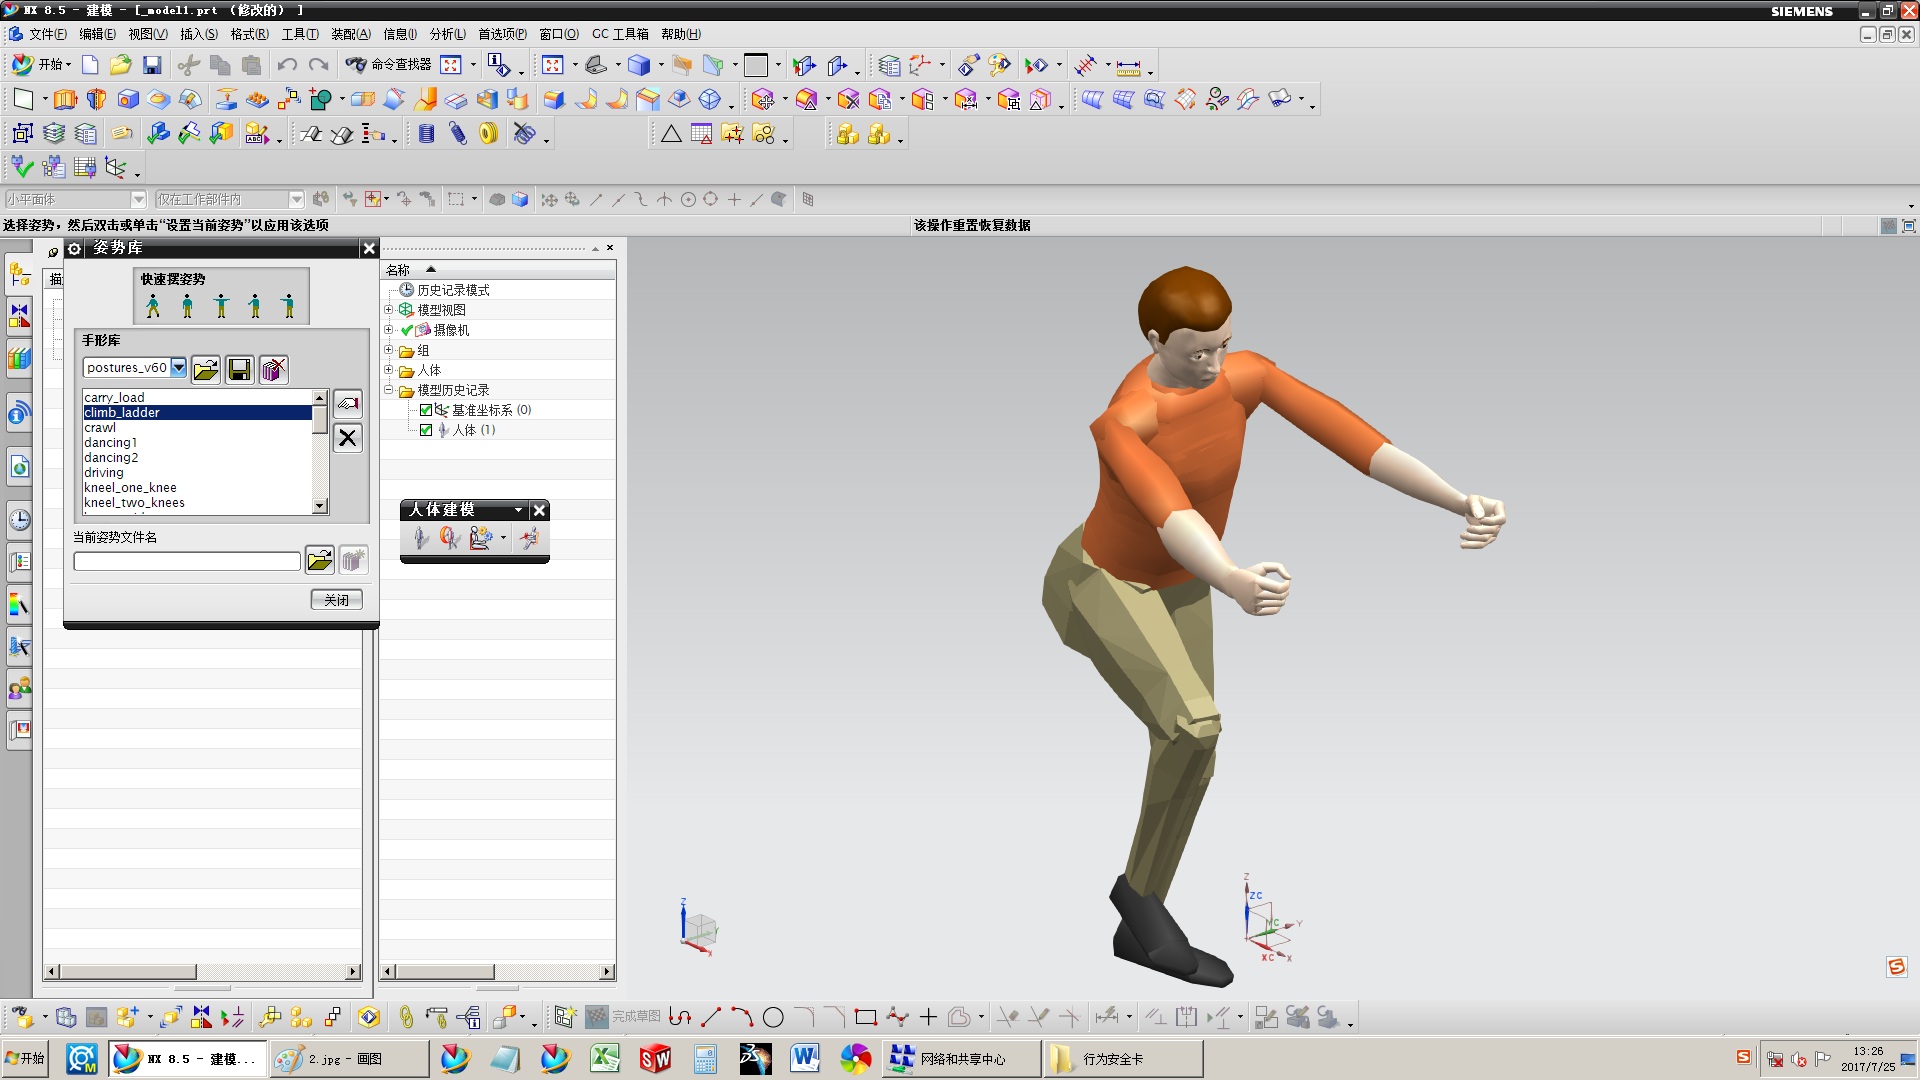The height and width of the screenshot is (1080, 1920).
Task: Click the Hole feature icon
Action: tap(128, 99)
